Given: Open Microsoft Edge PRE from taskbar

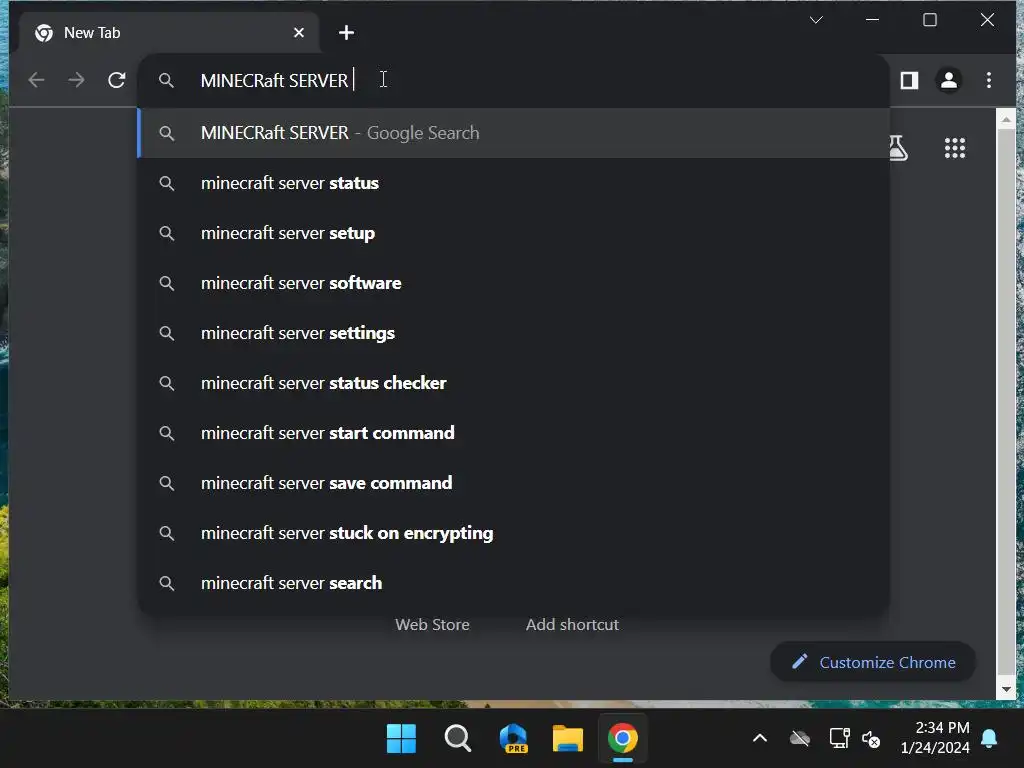Looking at the screenshot, I should pos(513,739).
